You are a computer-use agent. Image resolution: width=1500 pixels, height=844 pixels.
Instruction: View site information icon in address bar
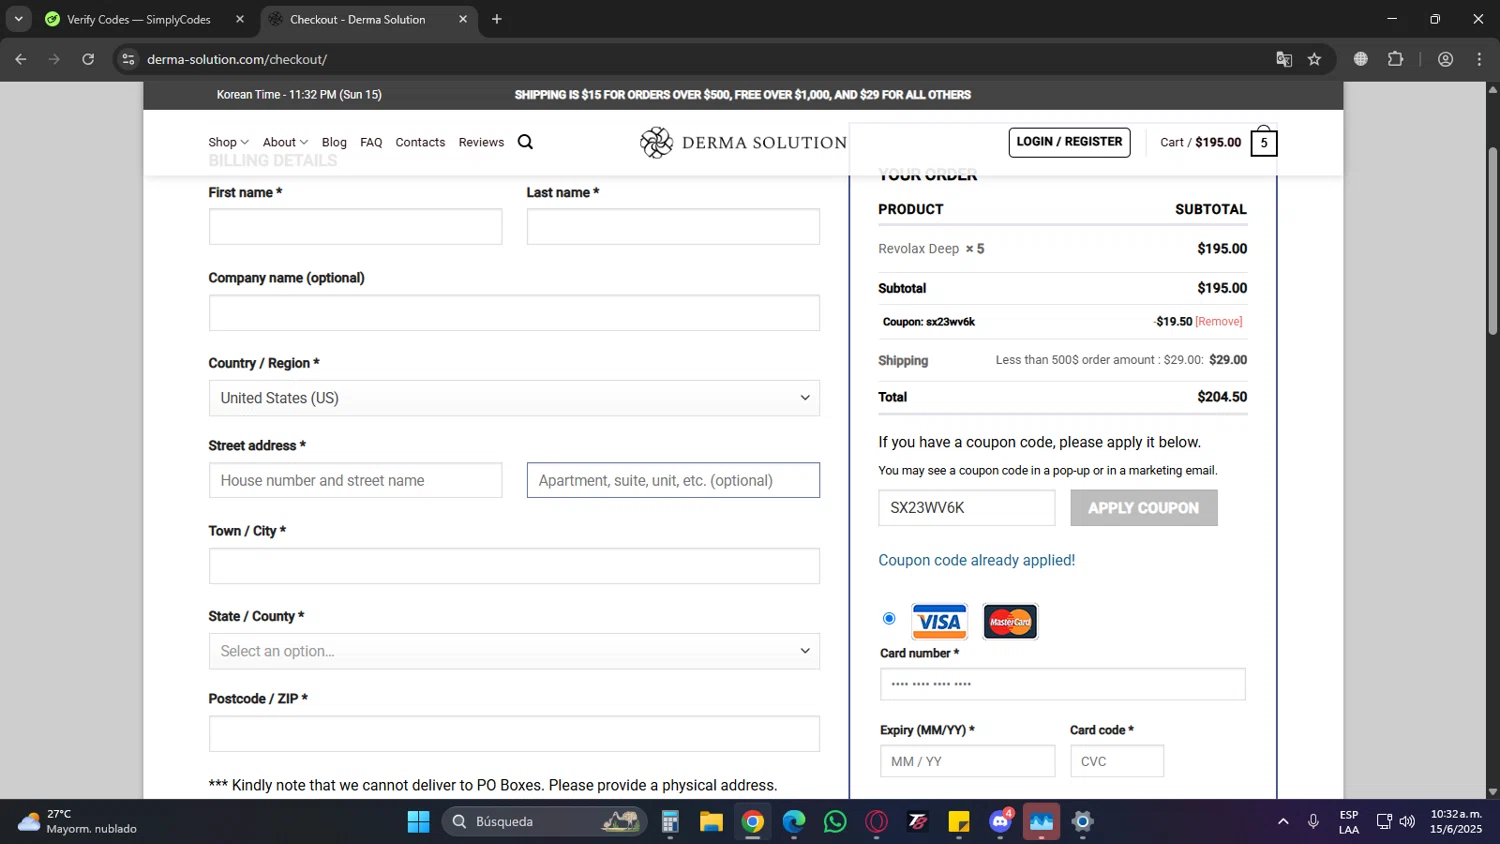click(128, 59)
